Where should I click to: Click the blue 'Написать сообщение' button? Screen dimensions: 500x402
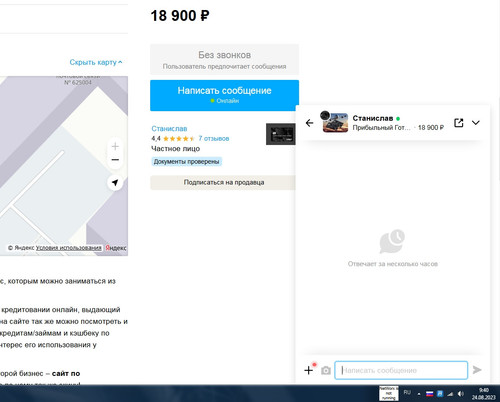point(224,95)
